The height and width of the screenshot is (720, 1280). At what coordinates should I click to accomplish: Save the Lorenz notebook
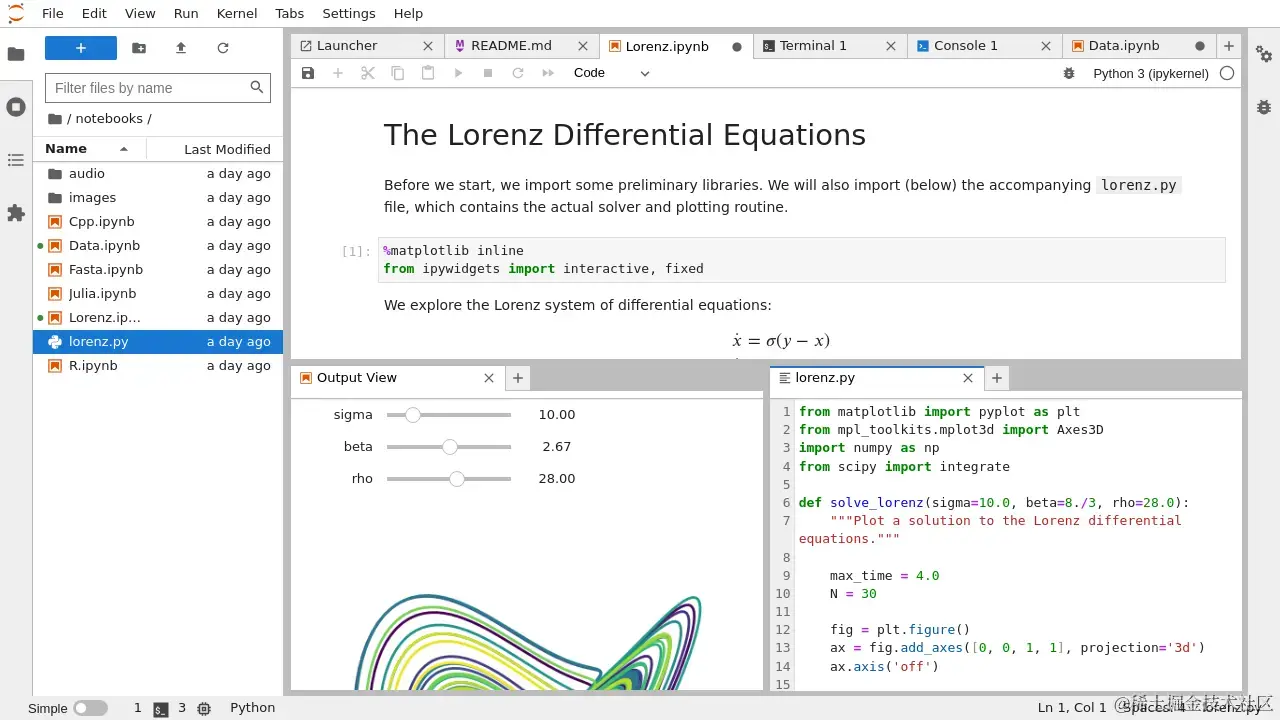308,73
